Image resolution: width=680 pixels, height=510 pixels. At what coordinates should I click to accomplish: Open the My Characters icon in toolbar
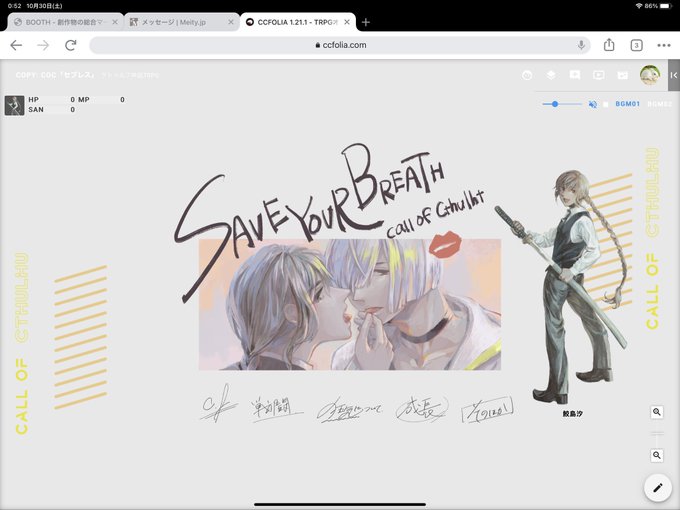527,75
